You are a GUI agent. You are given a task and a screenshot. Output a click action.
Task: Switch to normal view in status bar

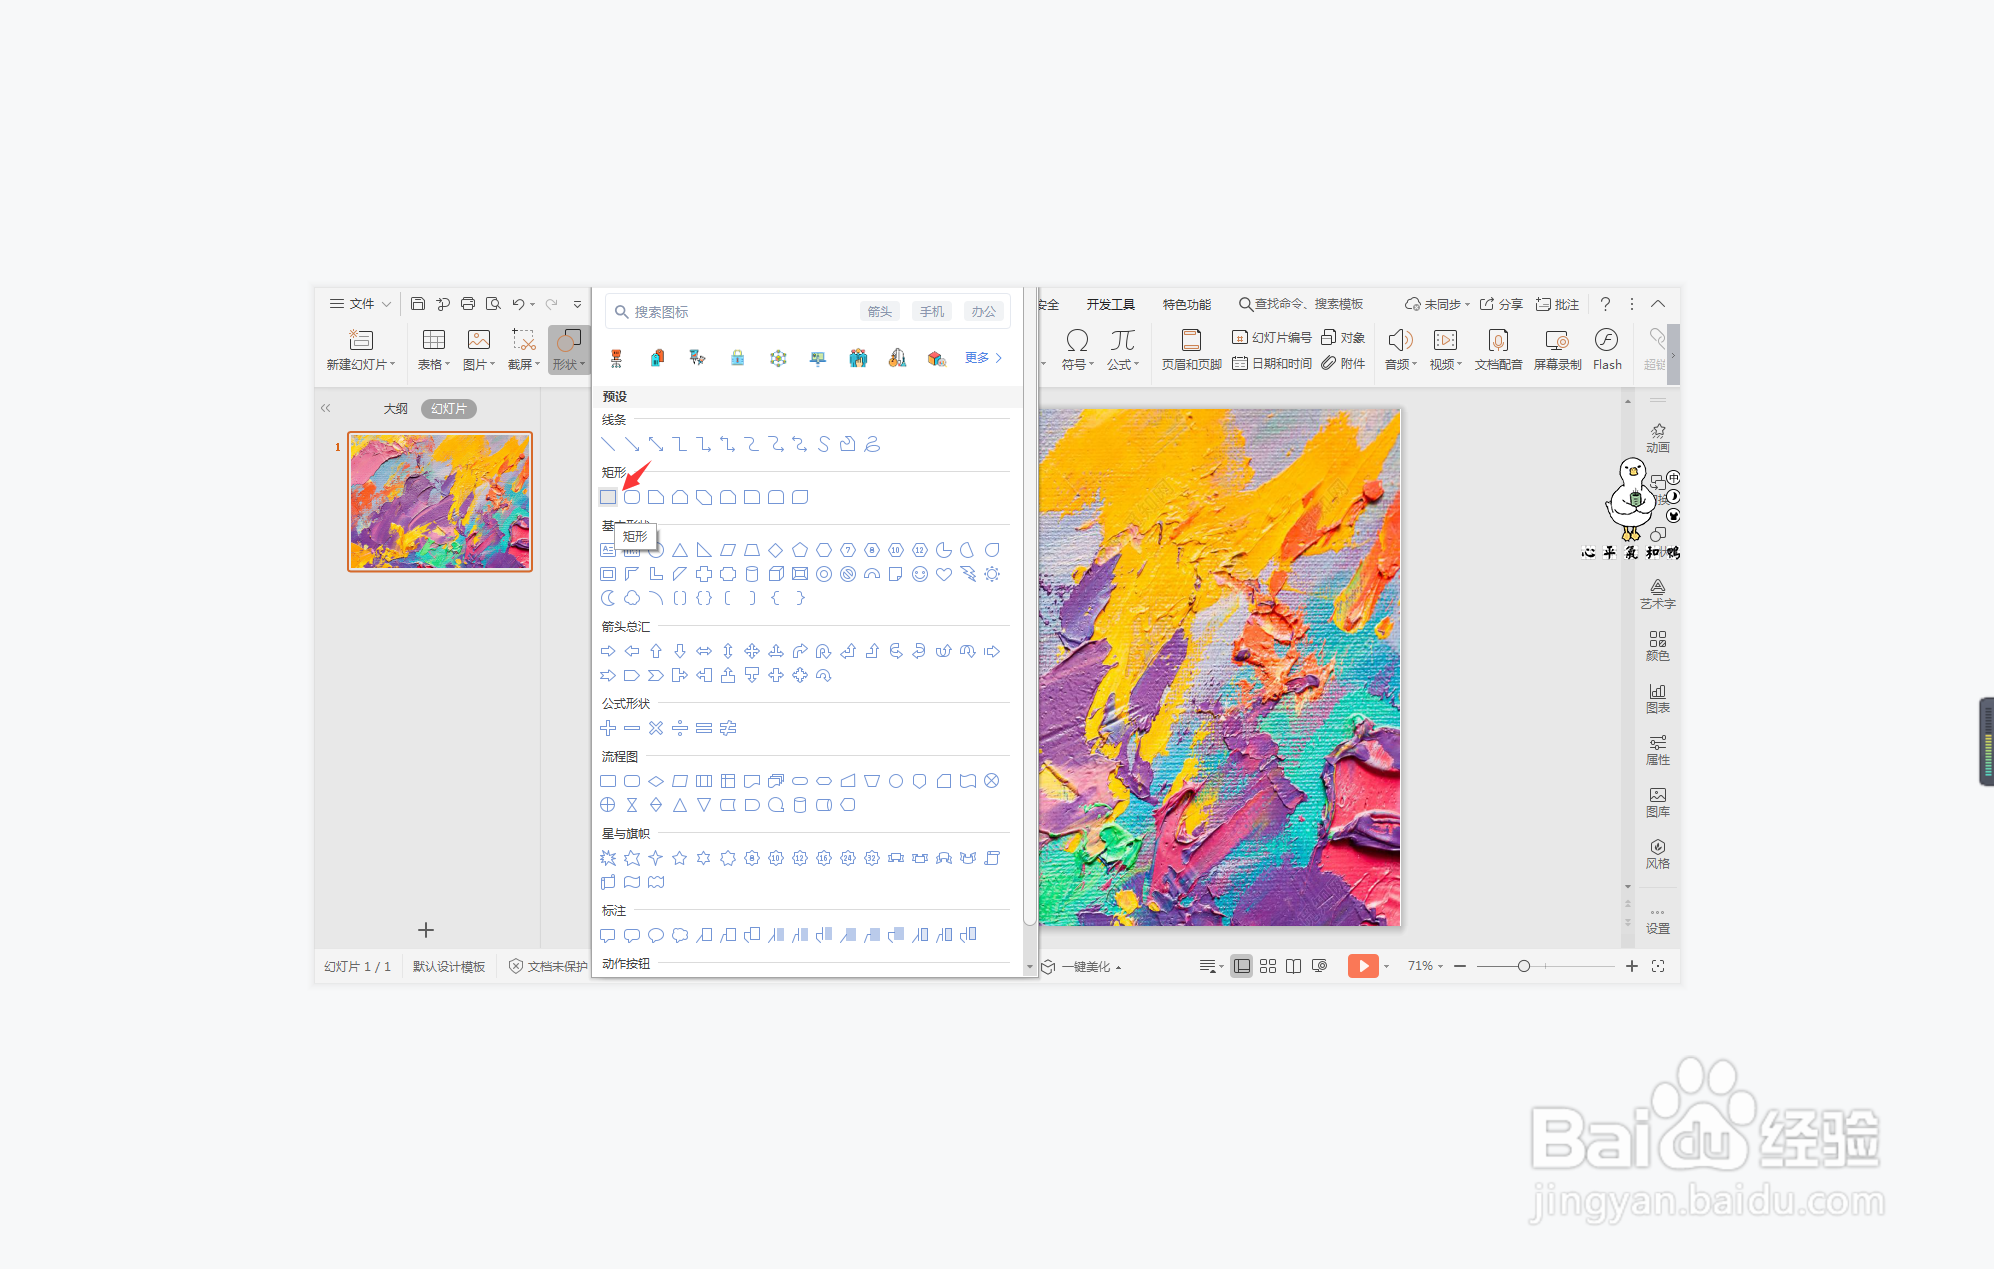(1241, 966)
